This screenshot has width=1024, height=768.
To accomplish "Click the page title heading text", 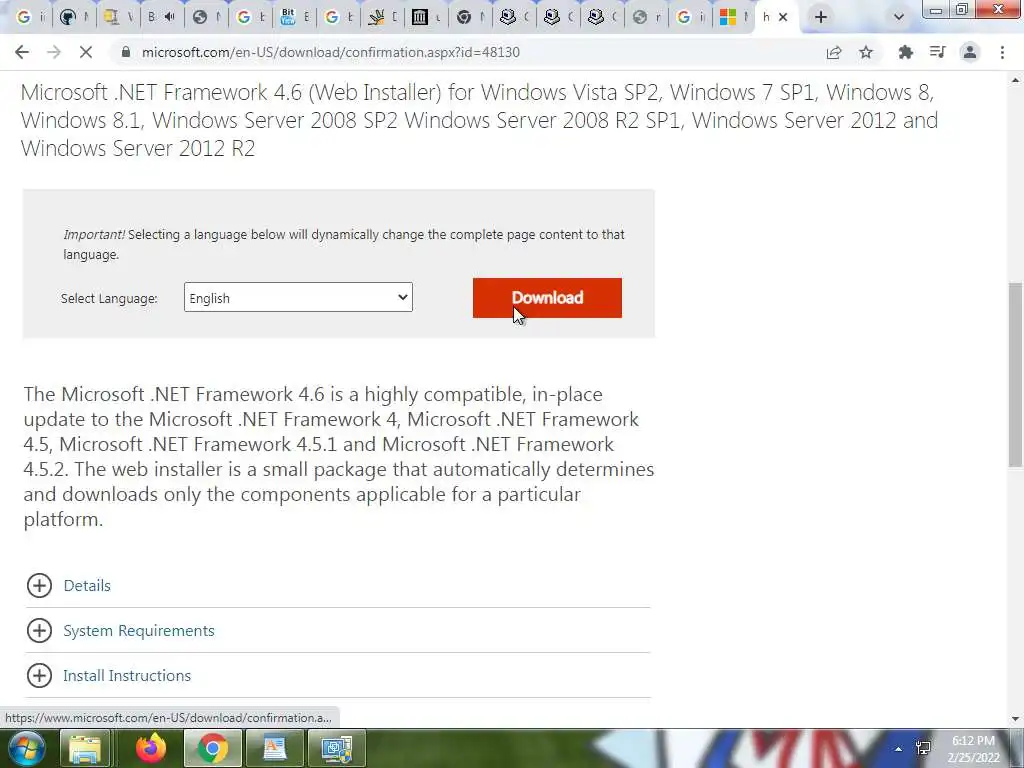I will click(x=479, y=120).
